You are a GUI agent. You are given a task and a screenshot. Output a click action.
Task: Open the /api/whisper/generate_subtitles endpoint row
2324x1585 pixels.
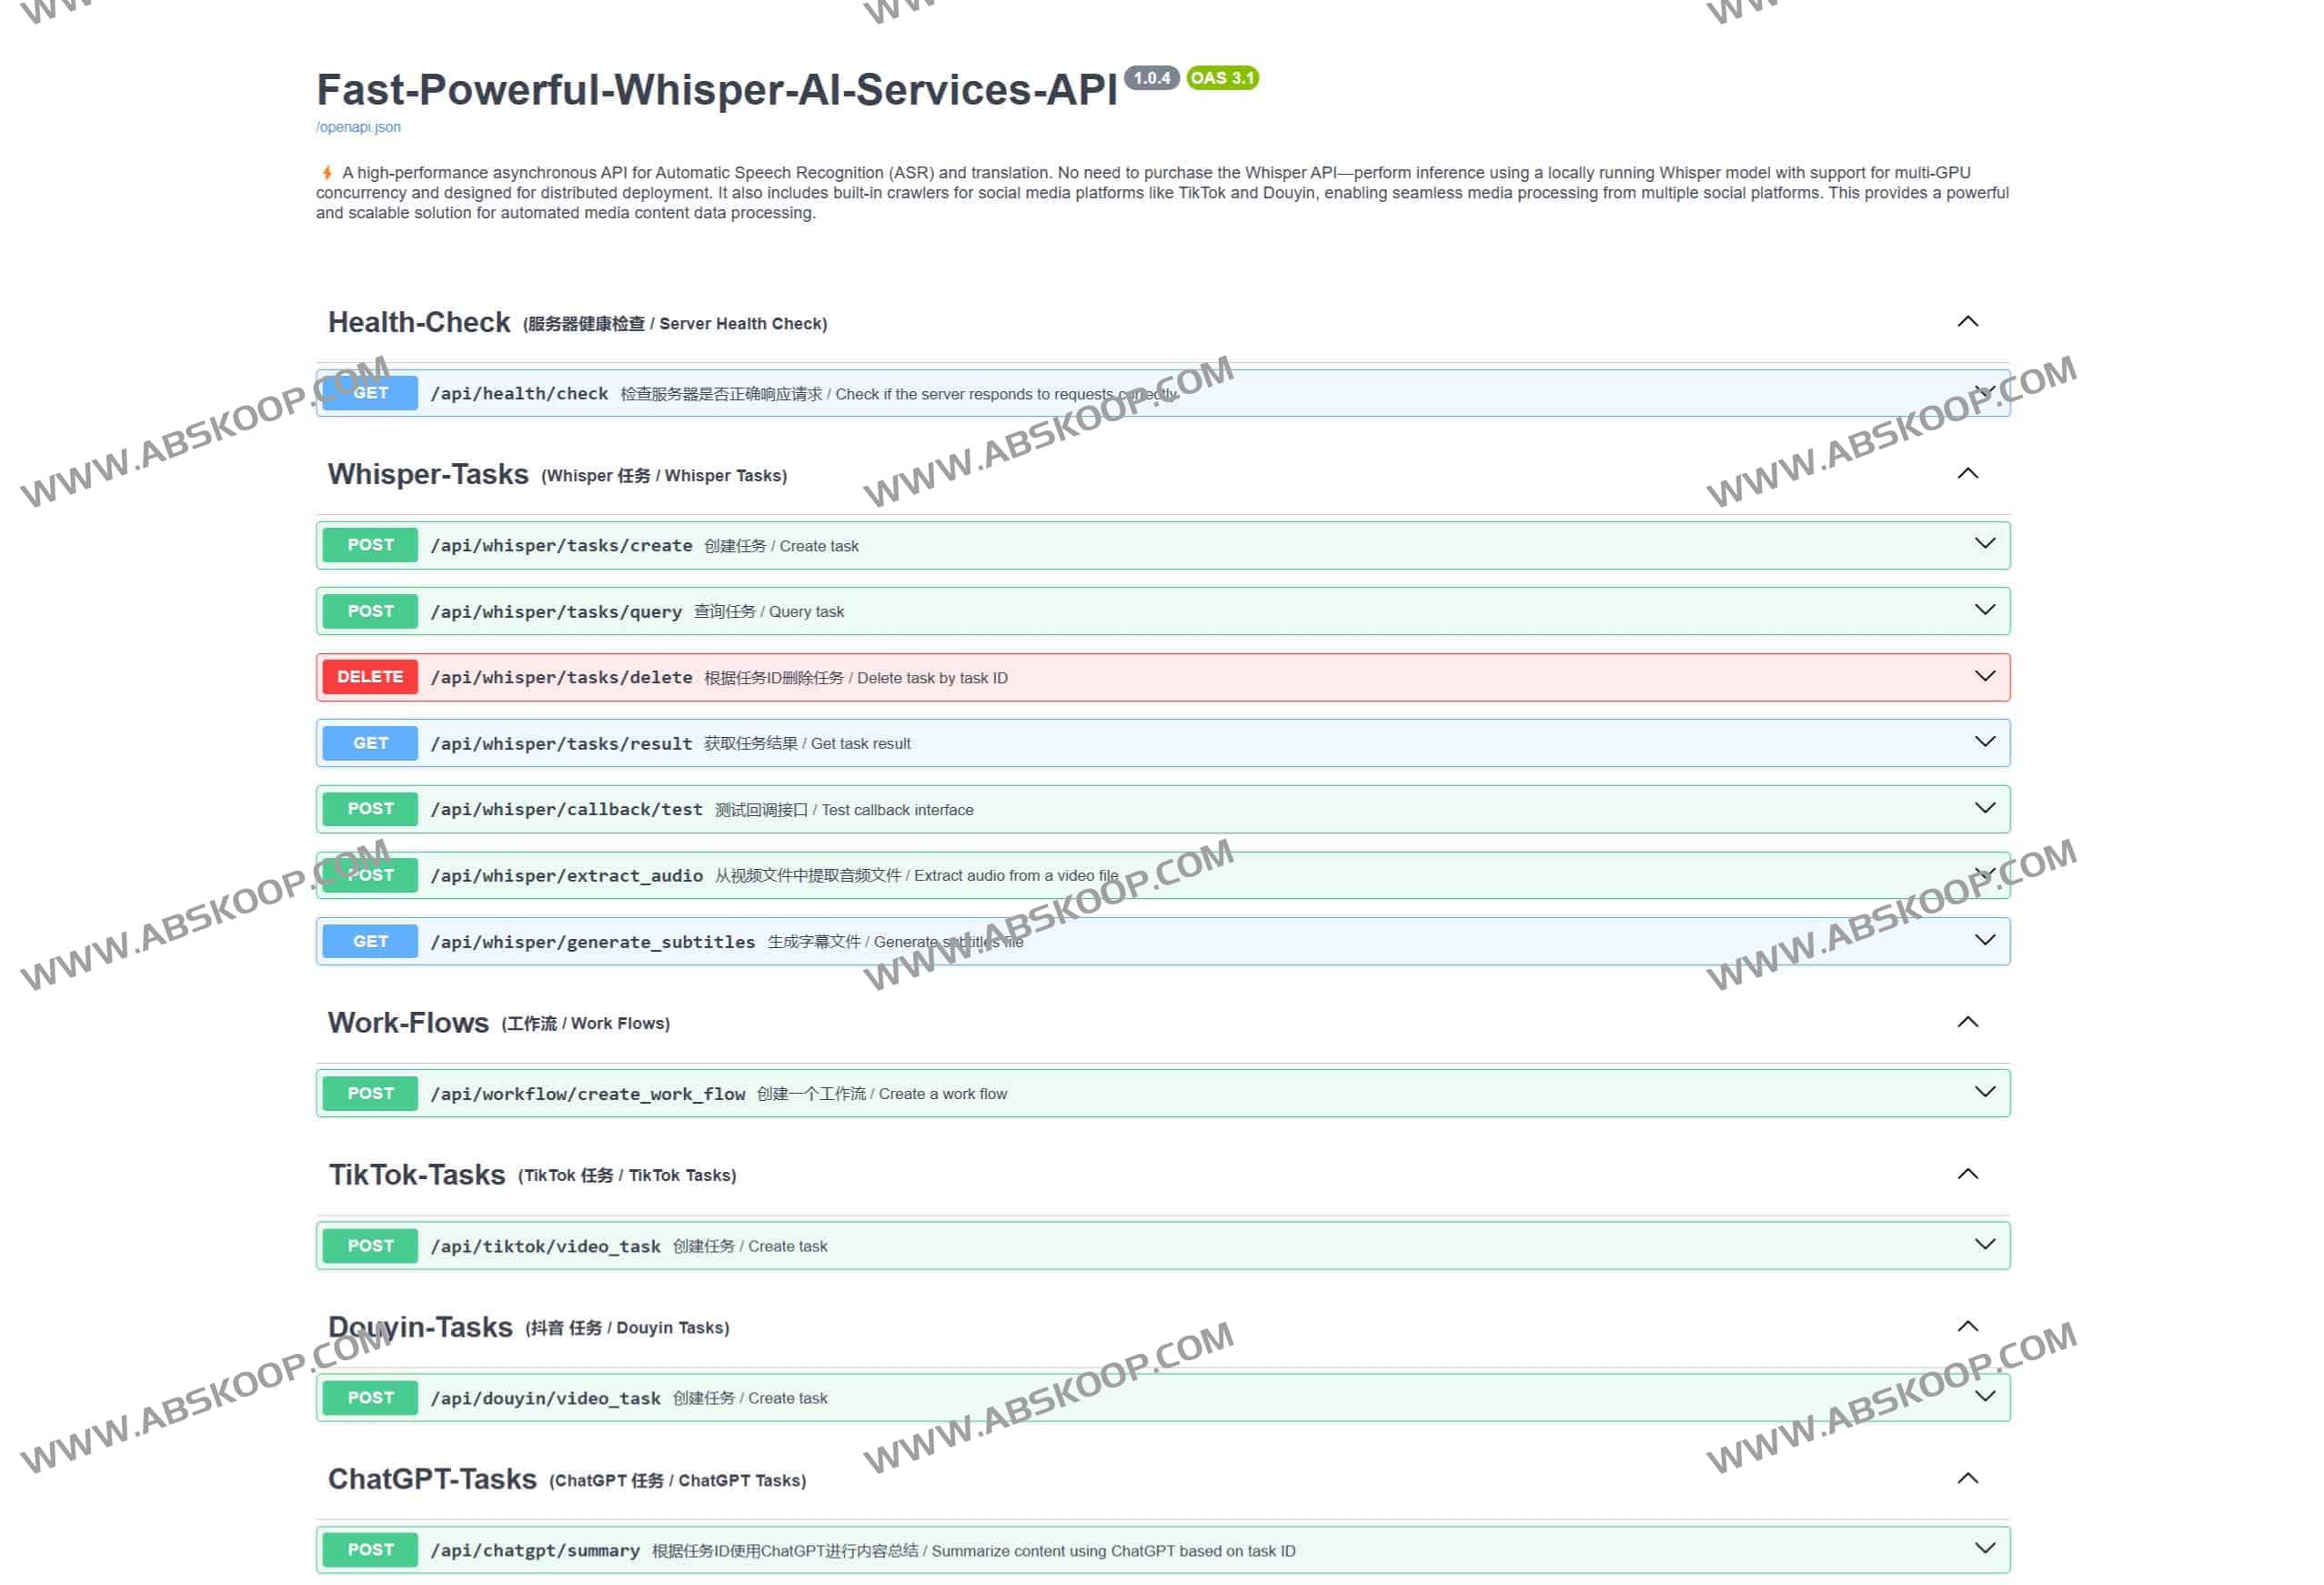coord(592,941)
